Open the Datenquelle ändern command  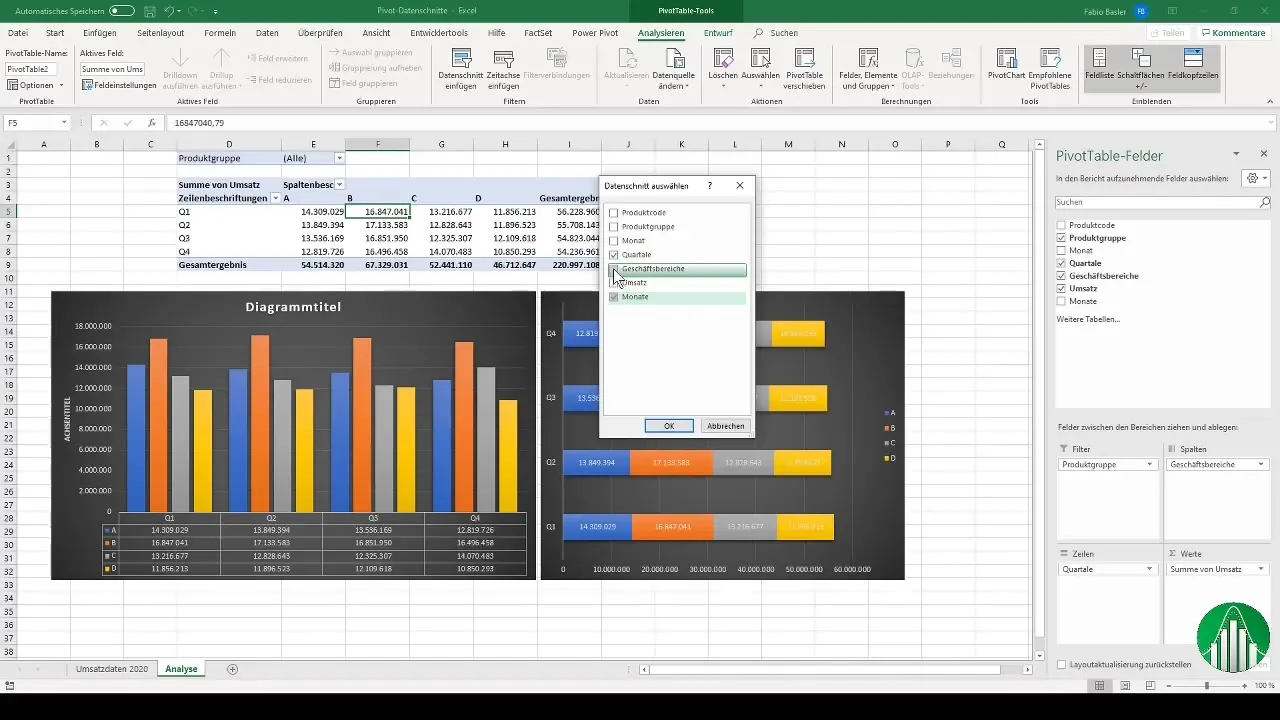click(673, 68)
